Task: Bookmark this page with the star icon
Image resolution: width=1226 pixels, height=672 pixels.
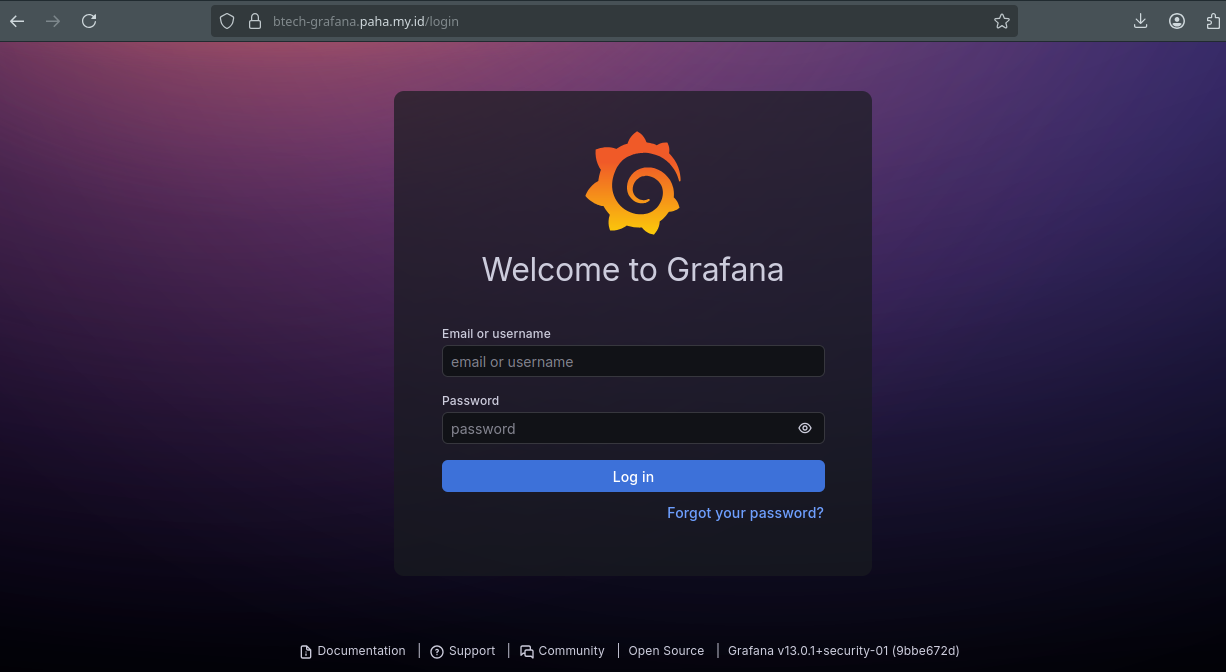Action: tap(1002, 21)
